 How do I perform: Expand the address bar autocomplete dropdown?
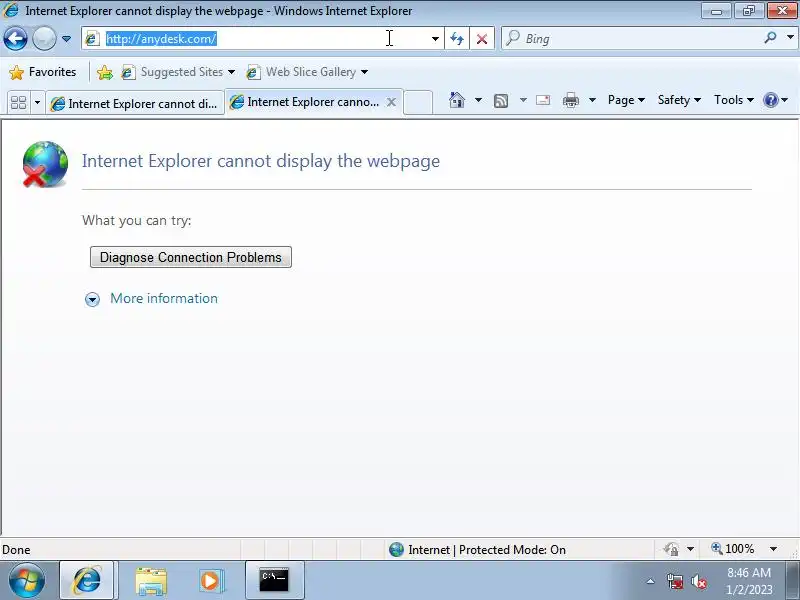435,39
